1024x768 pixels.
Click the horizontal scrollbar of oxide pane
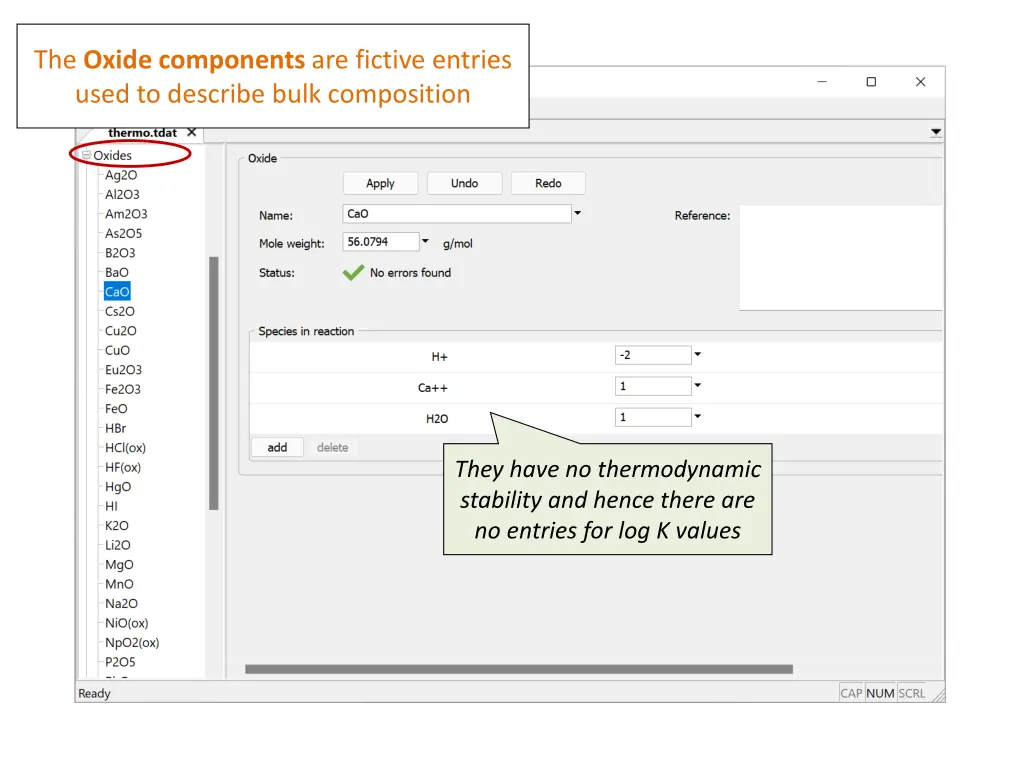519,669
